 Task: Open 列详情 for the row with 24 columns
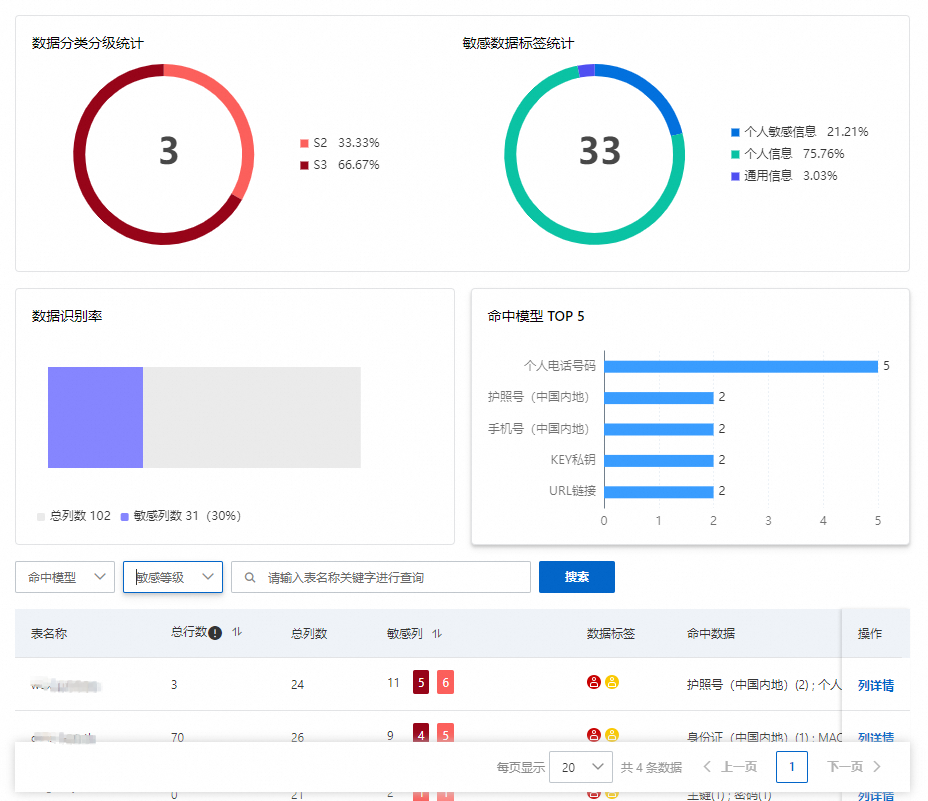click(875, 685)
